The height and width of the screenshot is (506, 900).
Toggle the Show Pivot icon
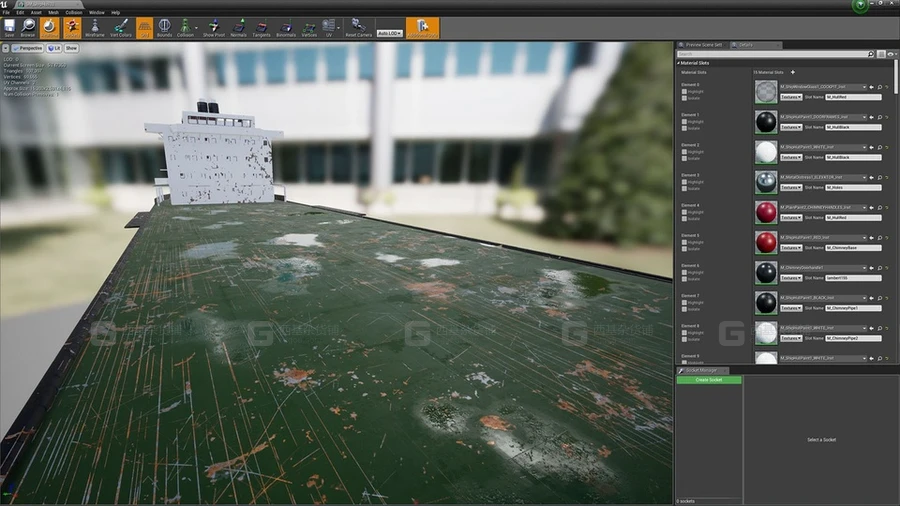(214, 27)
